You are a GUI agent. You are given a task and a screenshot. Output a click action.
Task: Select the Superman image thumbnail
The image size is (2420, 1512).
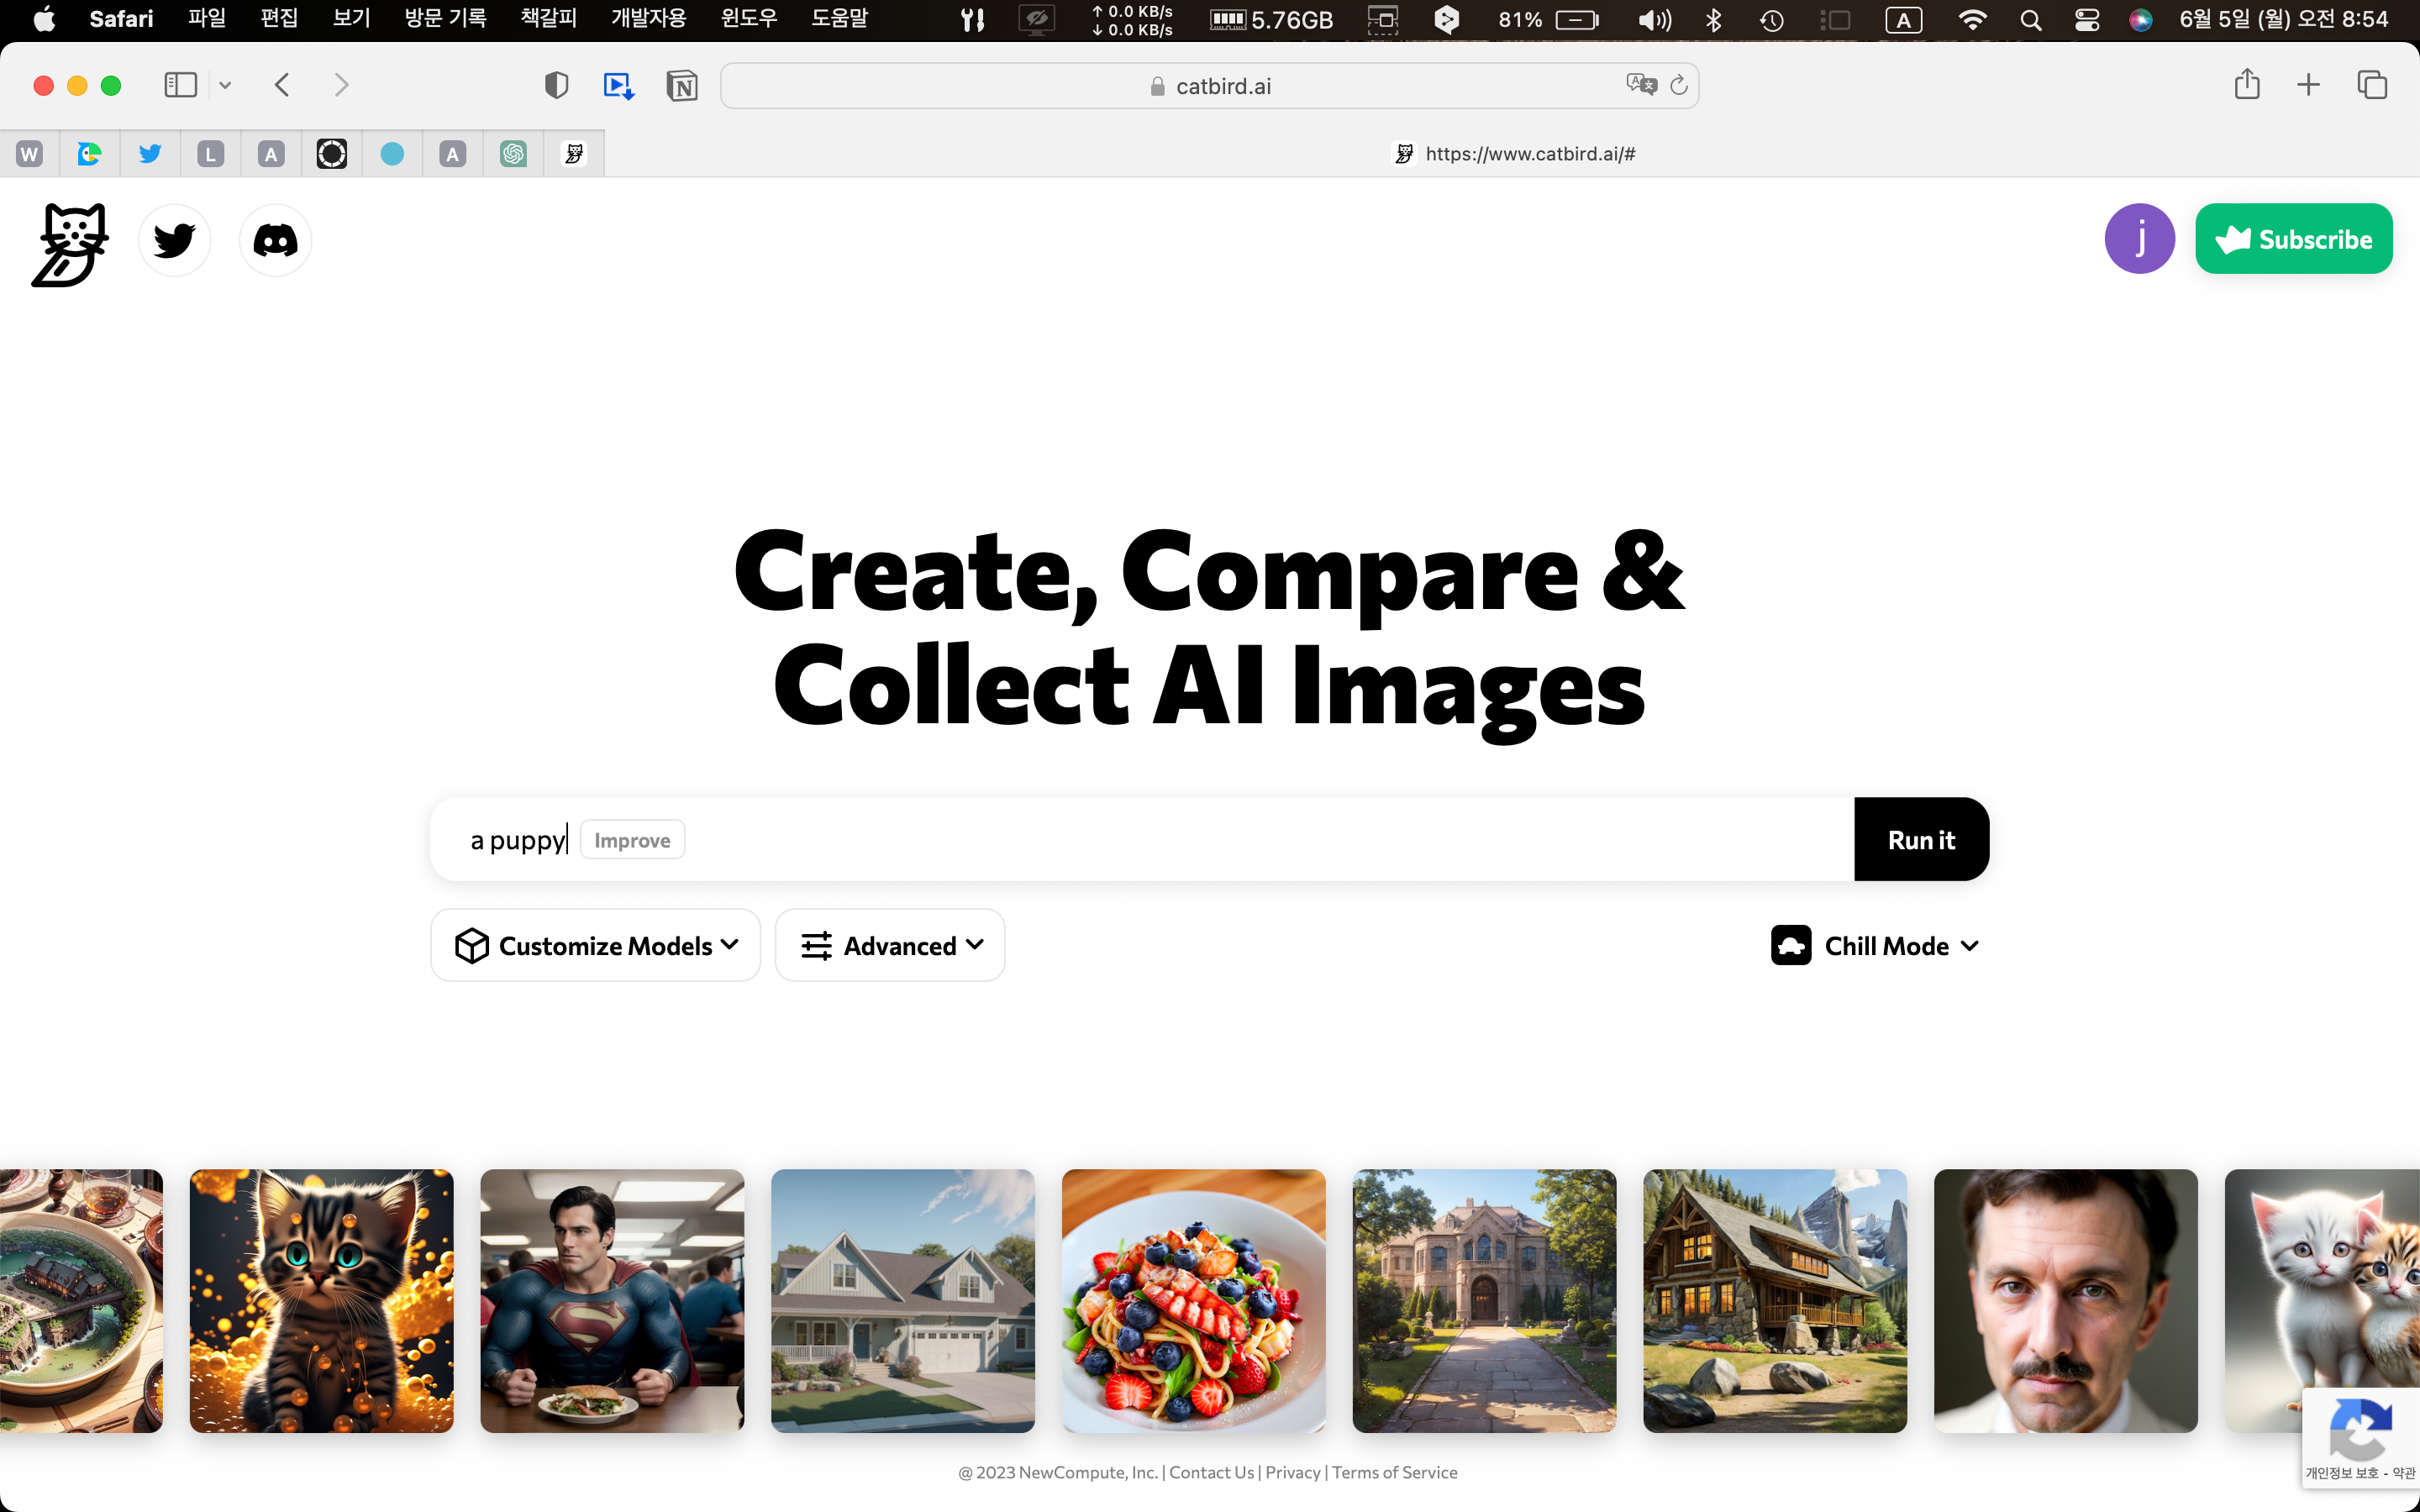pyautogui.click(x=612, y=1300)
